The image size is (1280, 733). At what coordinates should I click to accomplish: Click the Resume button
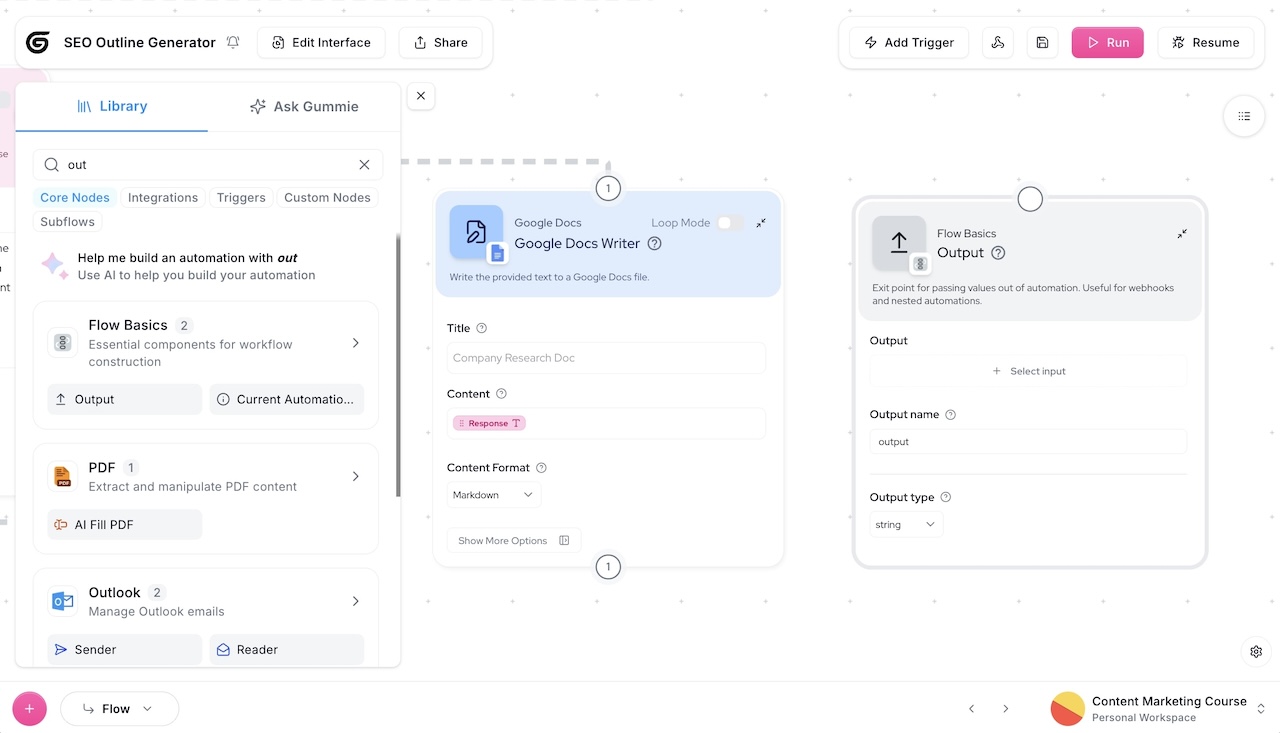click(1205, 42)
